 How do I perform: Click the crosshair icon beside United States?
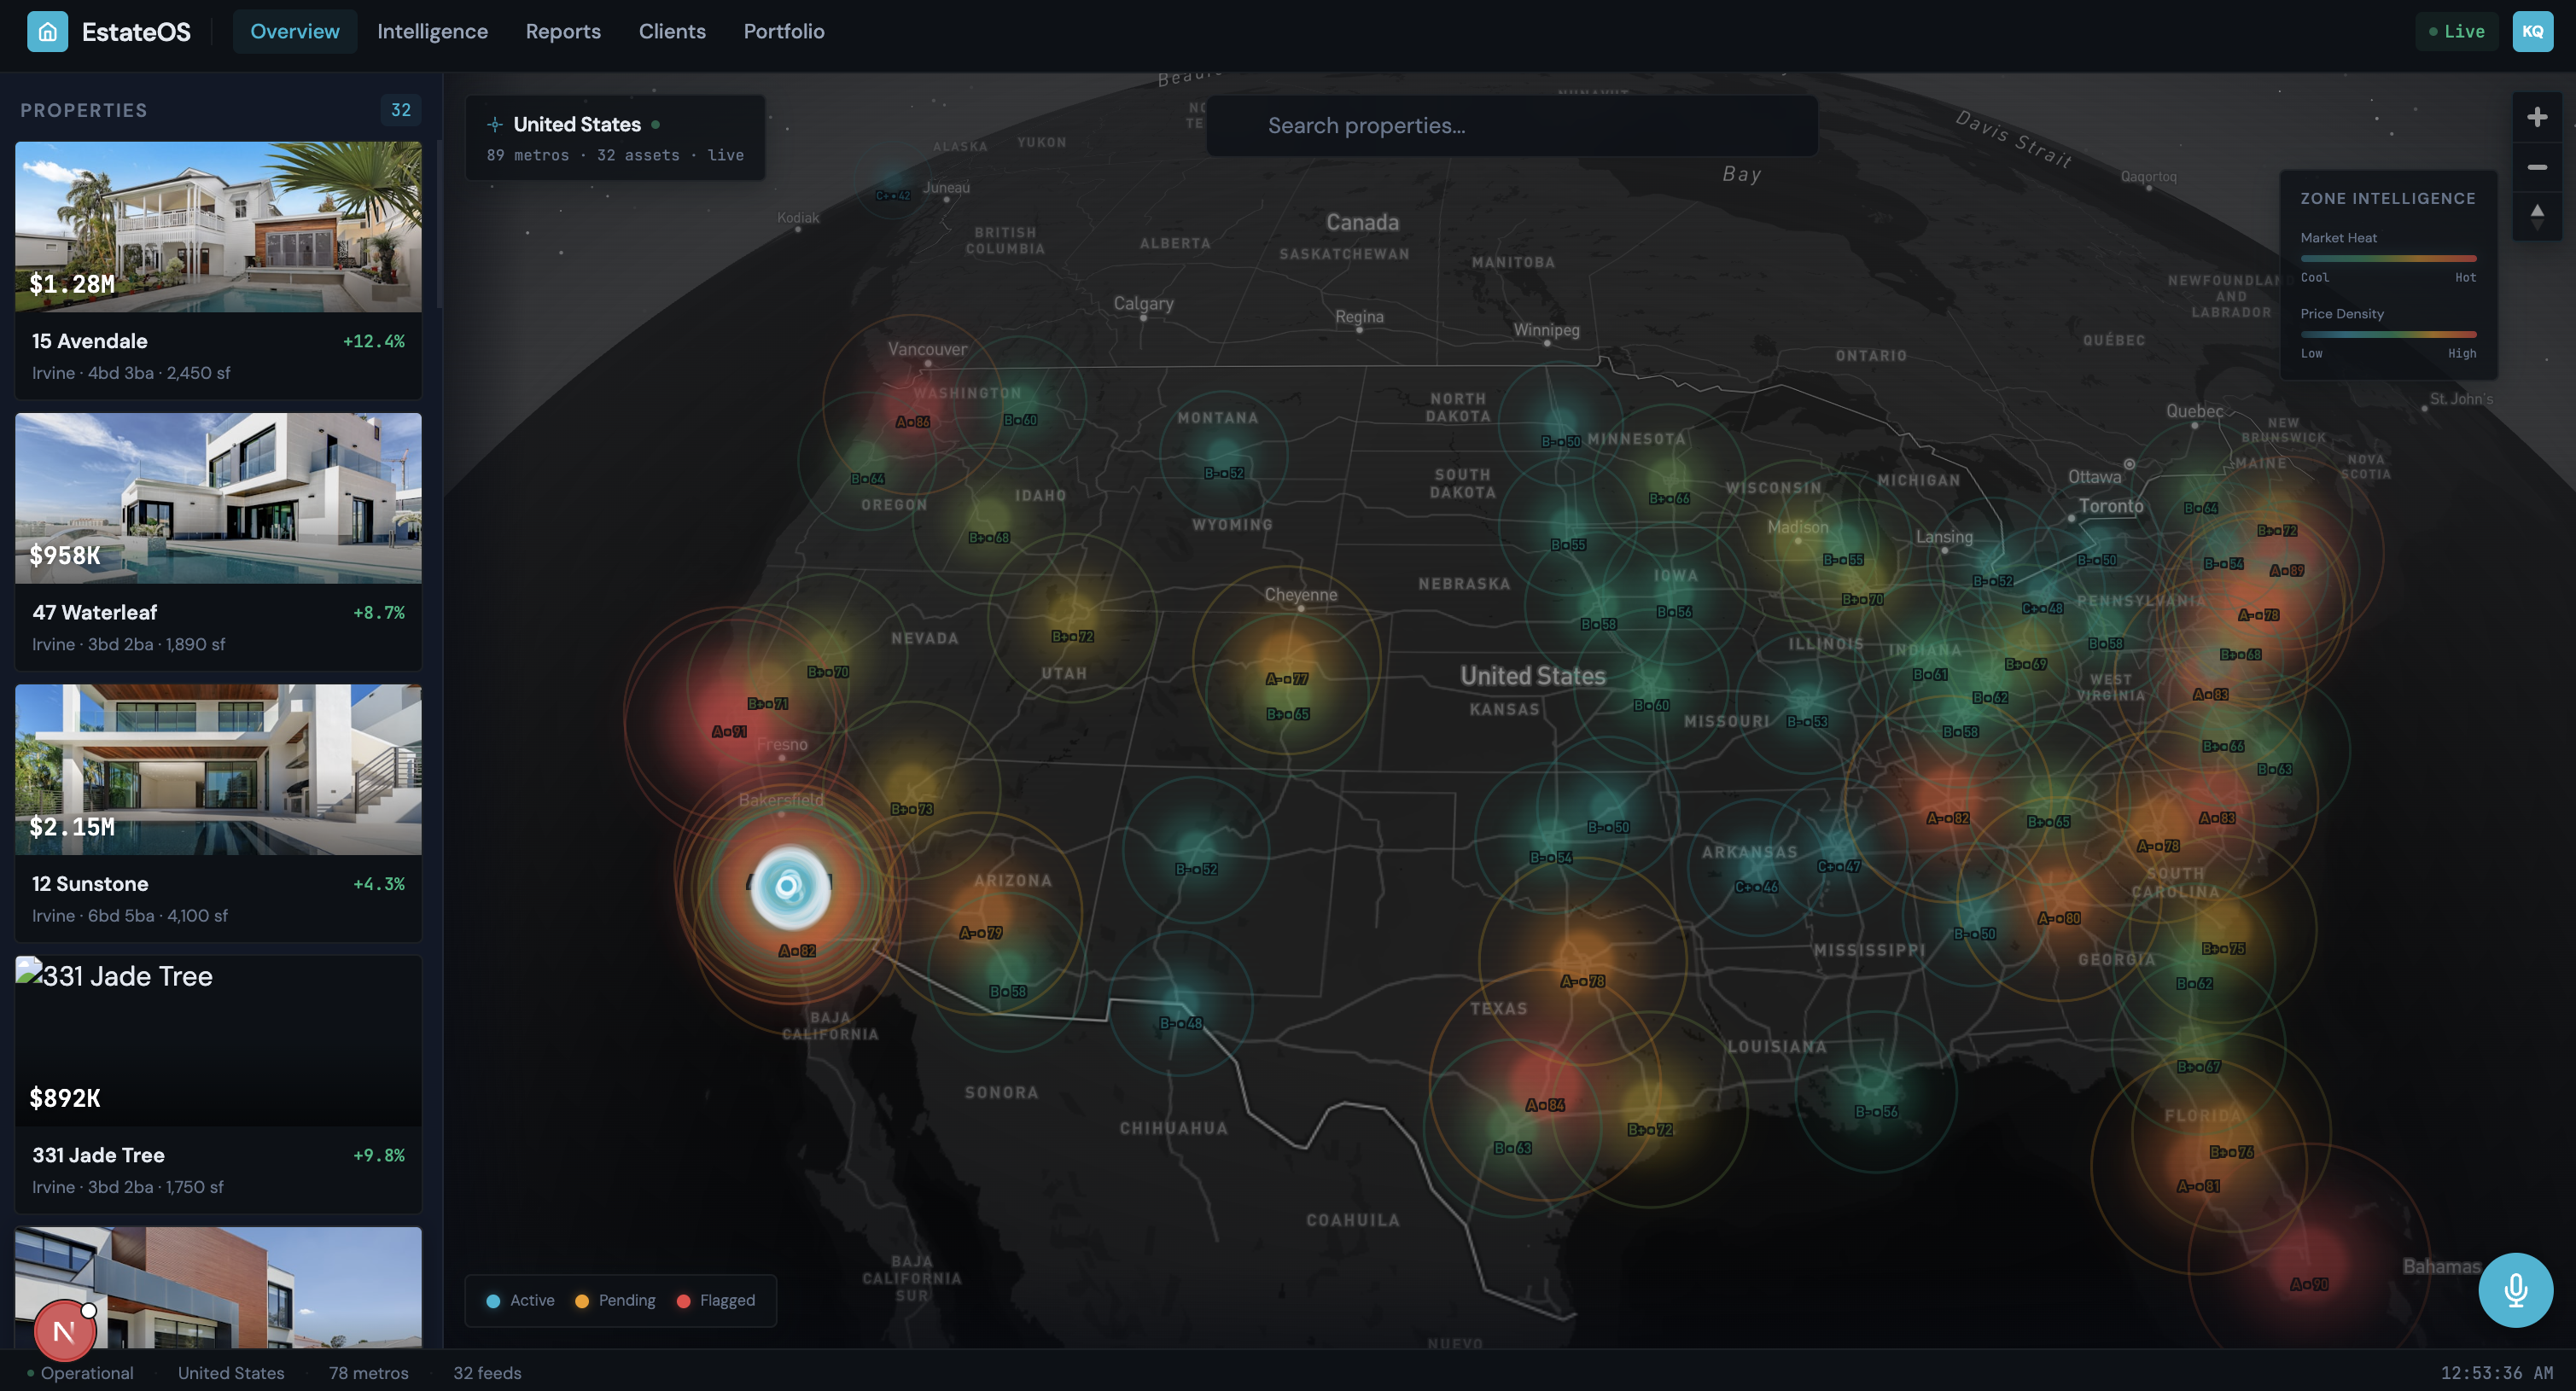point(494,125)
